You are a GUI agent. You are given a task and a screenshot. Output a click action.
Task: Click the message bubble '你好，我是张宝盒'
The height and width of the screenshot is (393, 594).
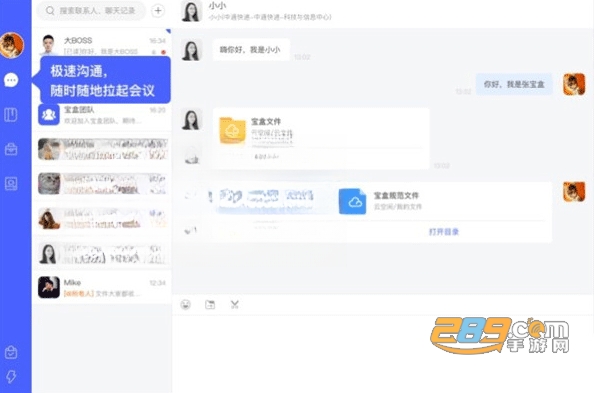click(x=514, y=84)
